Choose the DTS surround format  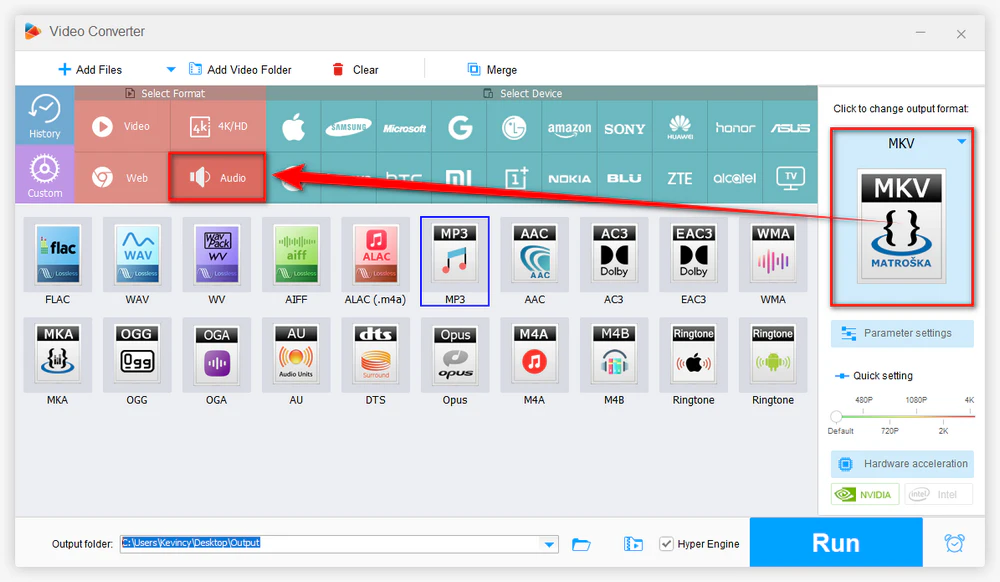pos(376,355)
